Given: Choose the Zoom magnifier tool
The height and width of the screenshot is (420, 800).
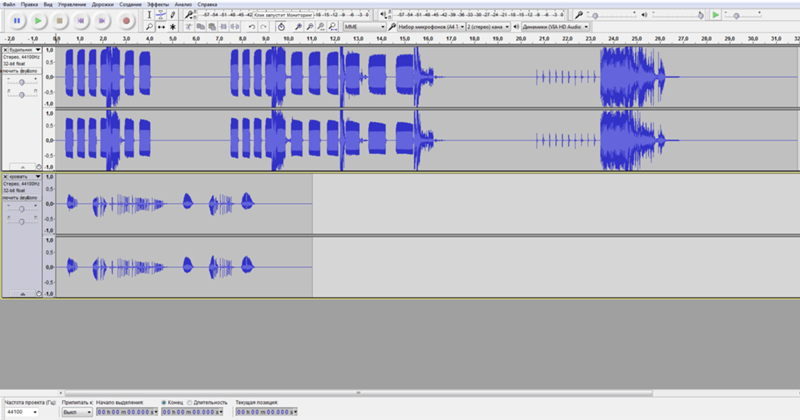Looking at the screenshot, I should point(150,26).
